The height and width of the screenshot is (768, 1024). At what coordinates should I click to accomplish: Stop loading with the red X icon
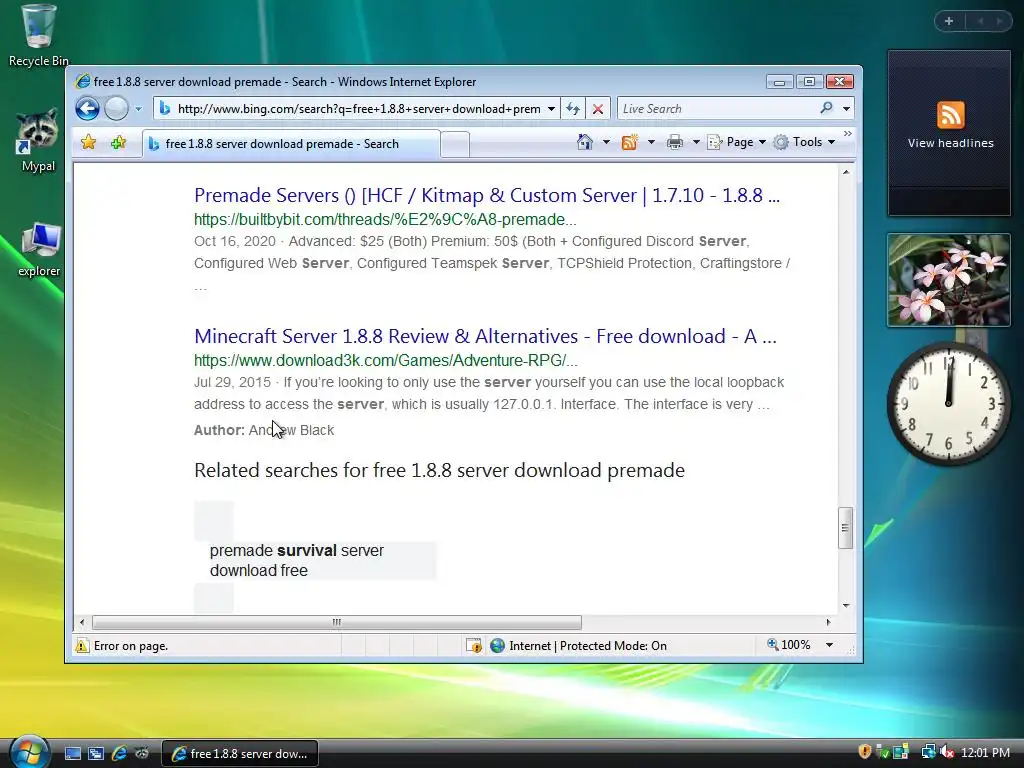coord(598,108)
